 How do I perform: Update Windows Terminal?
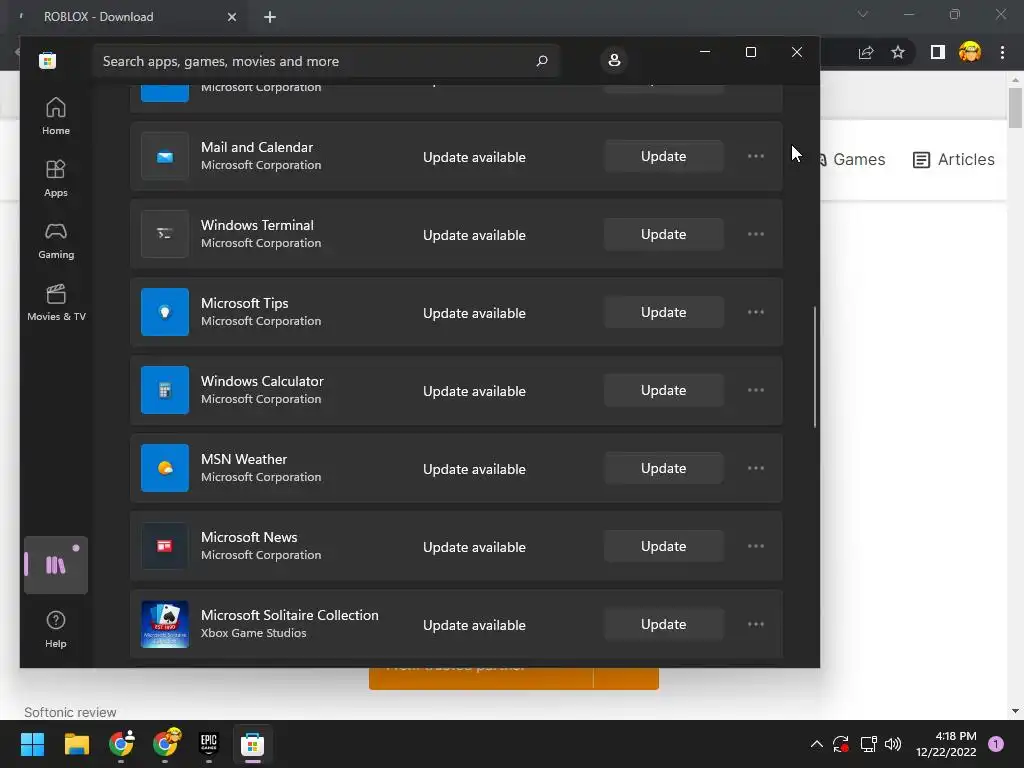click(664, 234)
